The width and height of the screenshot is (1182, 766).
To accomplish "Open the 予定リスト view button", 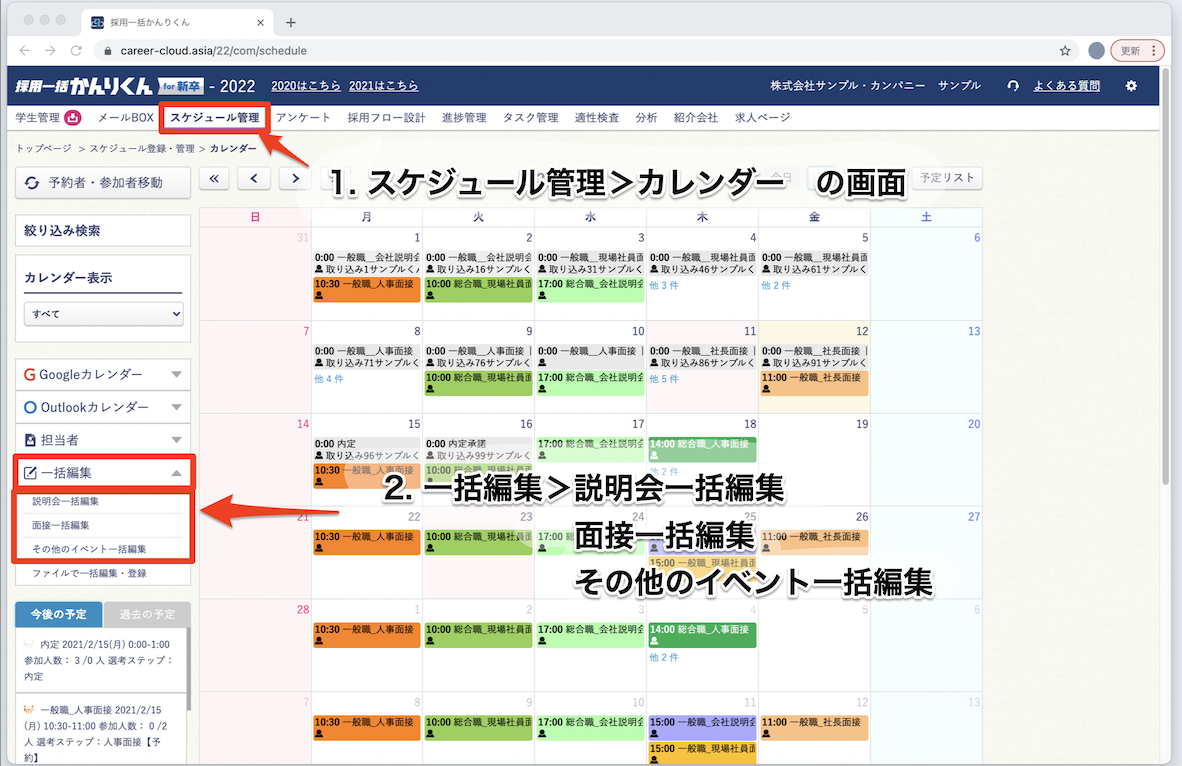I will click(946, 178).
